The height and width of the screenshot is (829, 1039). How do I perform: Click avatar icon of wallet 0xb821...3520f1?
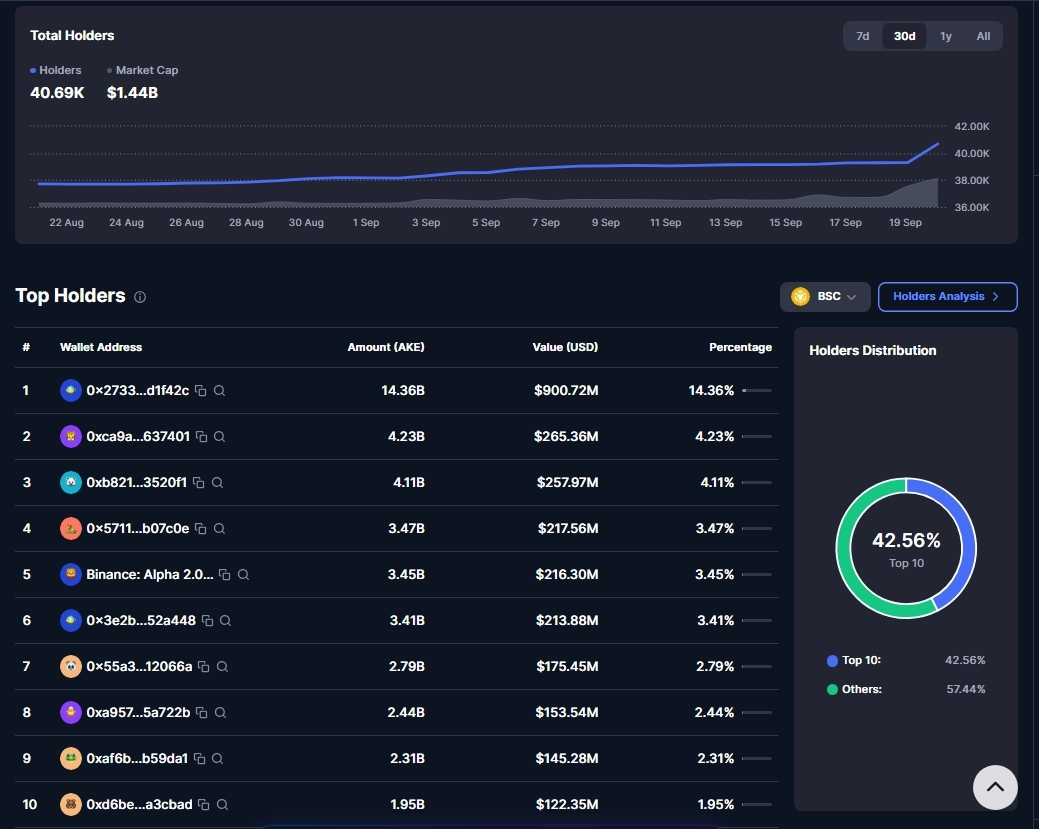coord(71,482)
